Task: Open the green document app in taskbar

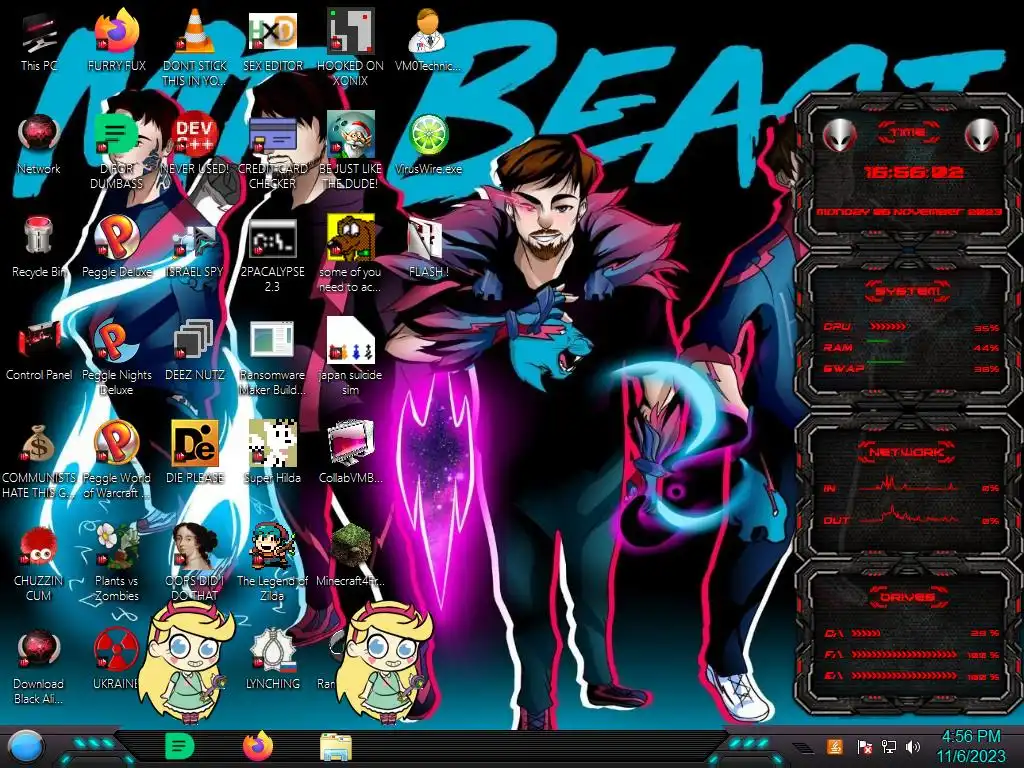Action: [x=180, y=746]
